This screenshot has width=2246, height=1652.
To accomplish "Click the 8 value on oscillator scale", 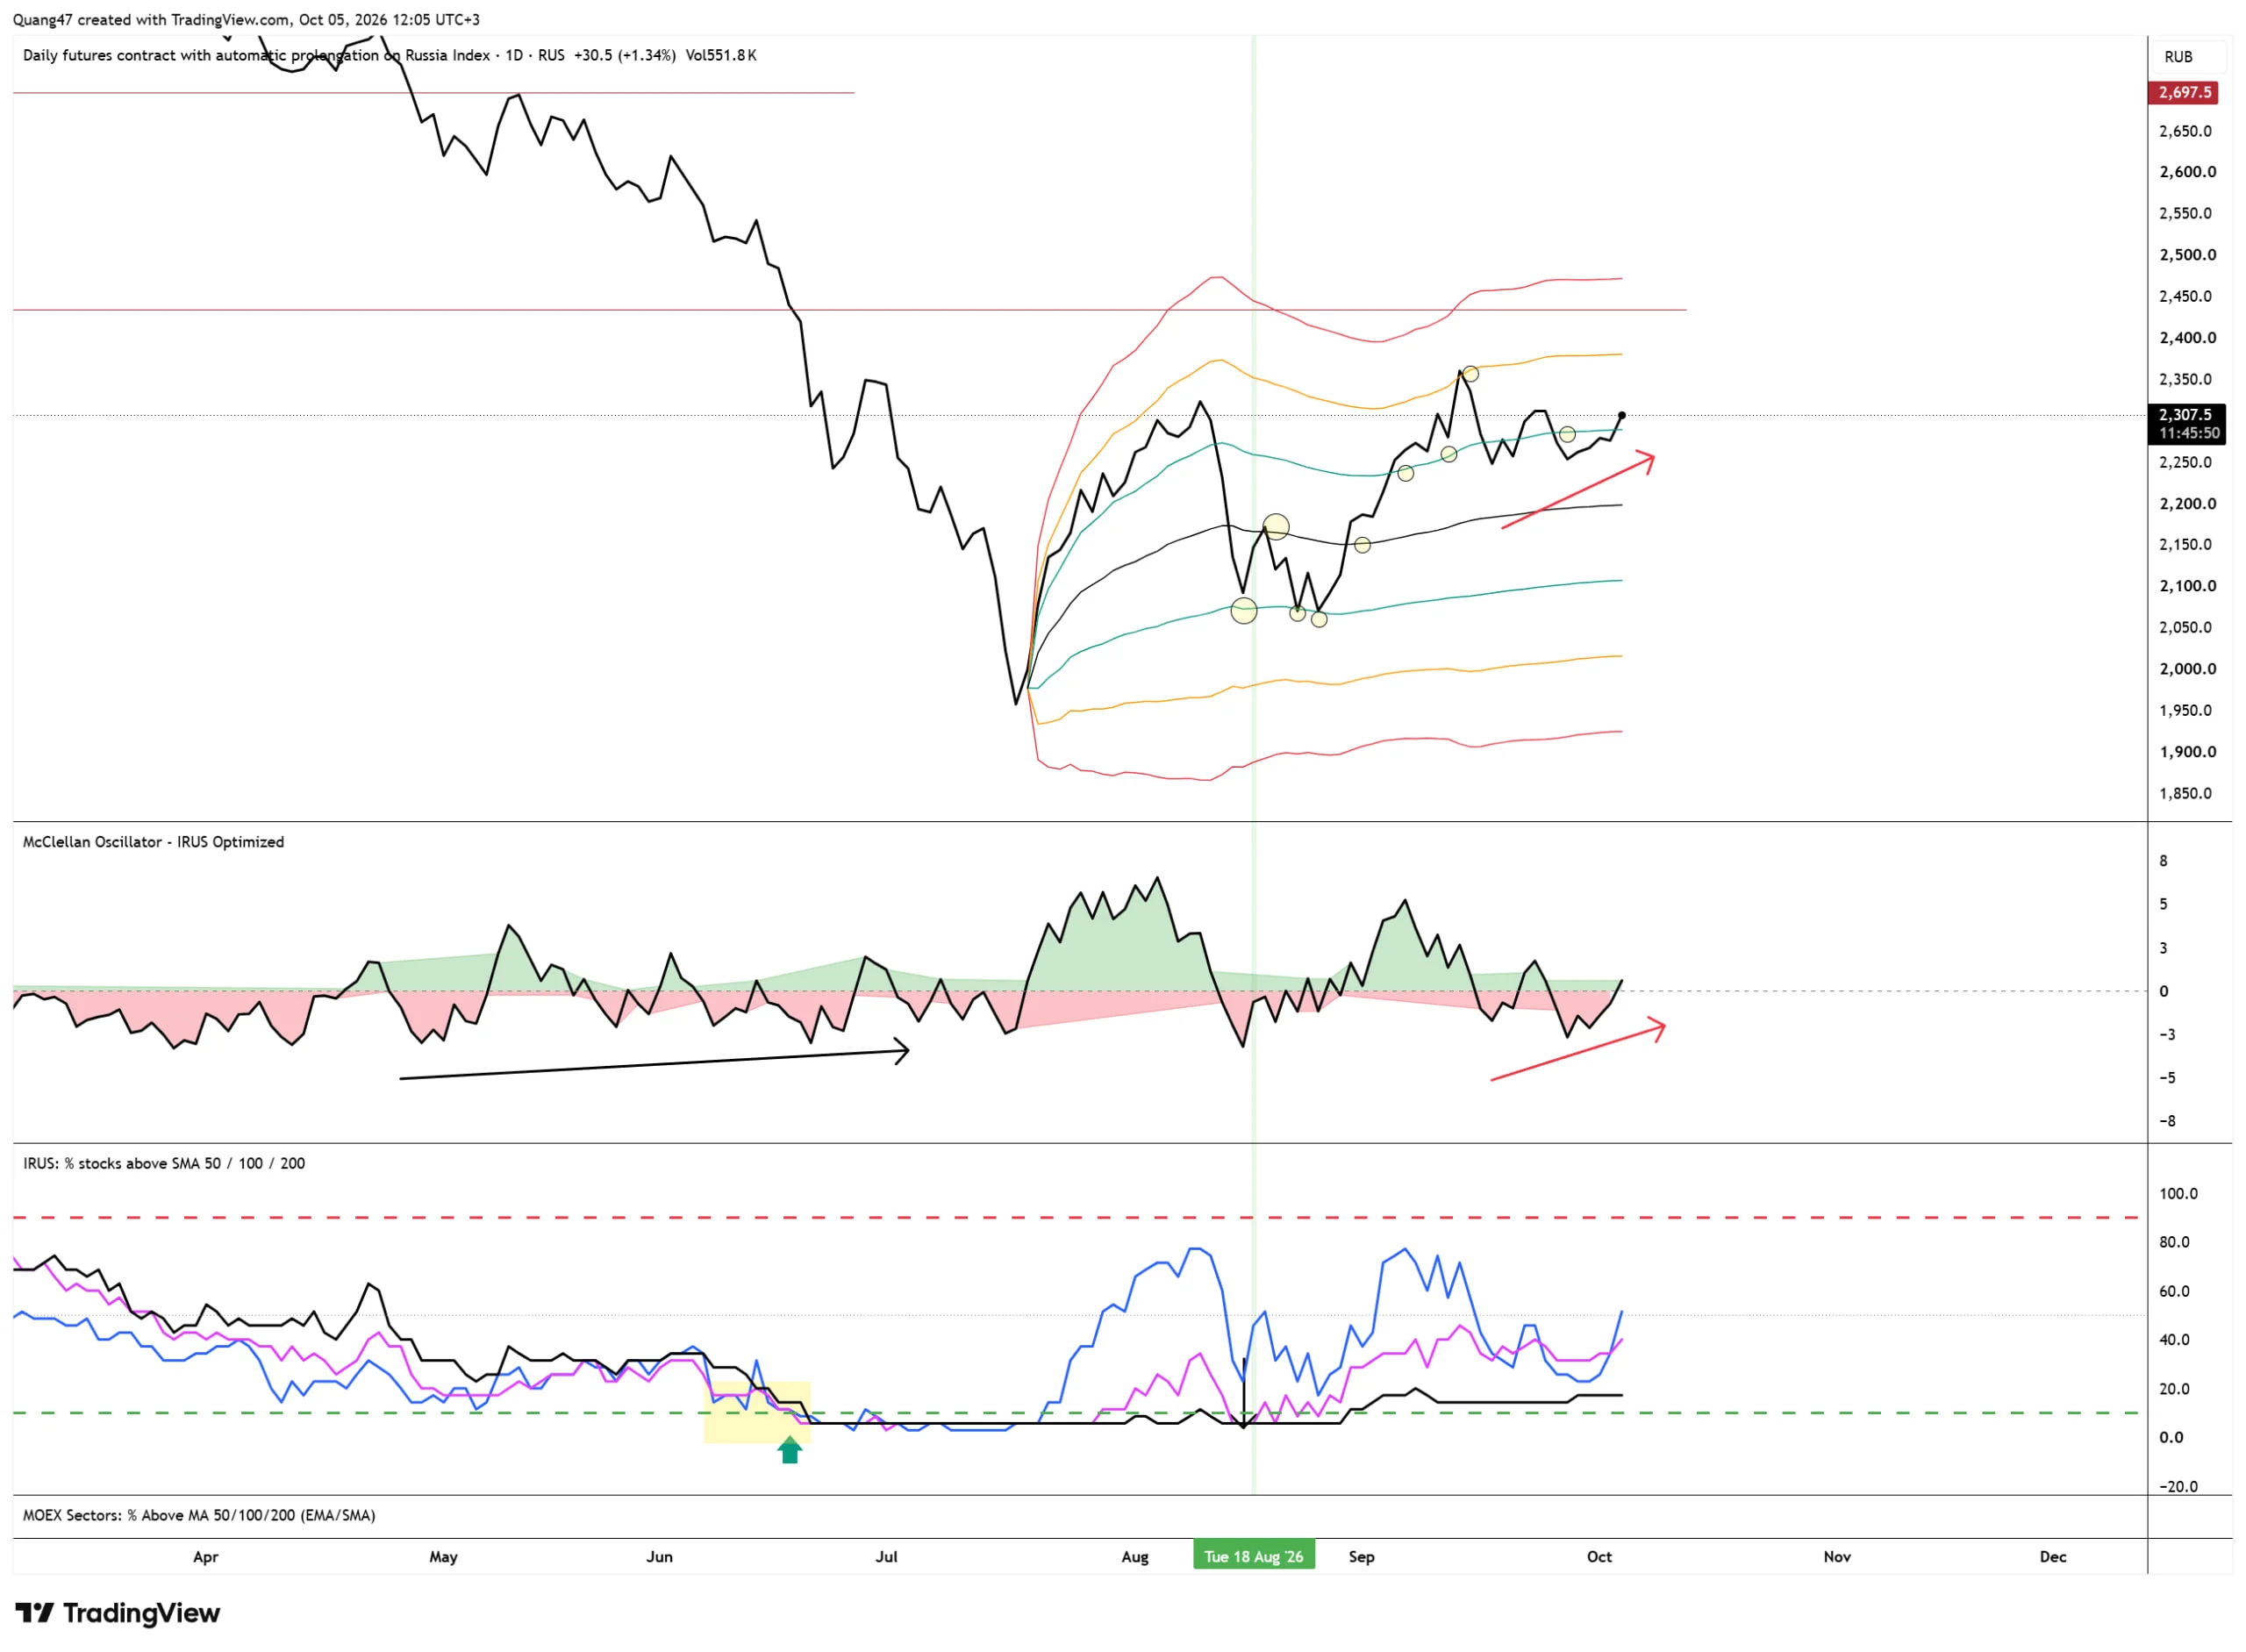I will click(x=2164, y=861).
